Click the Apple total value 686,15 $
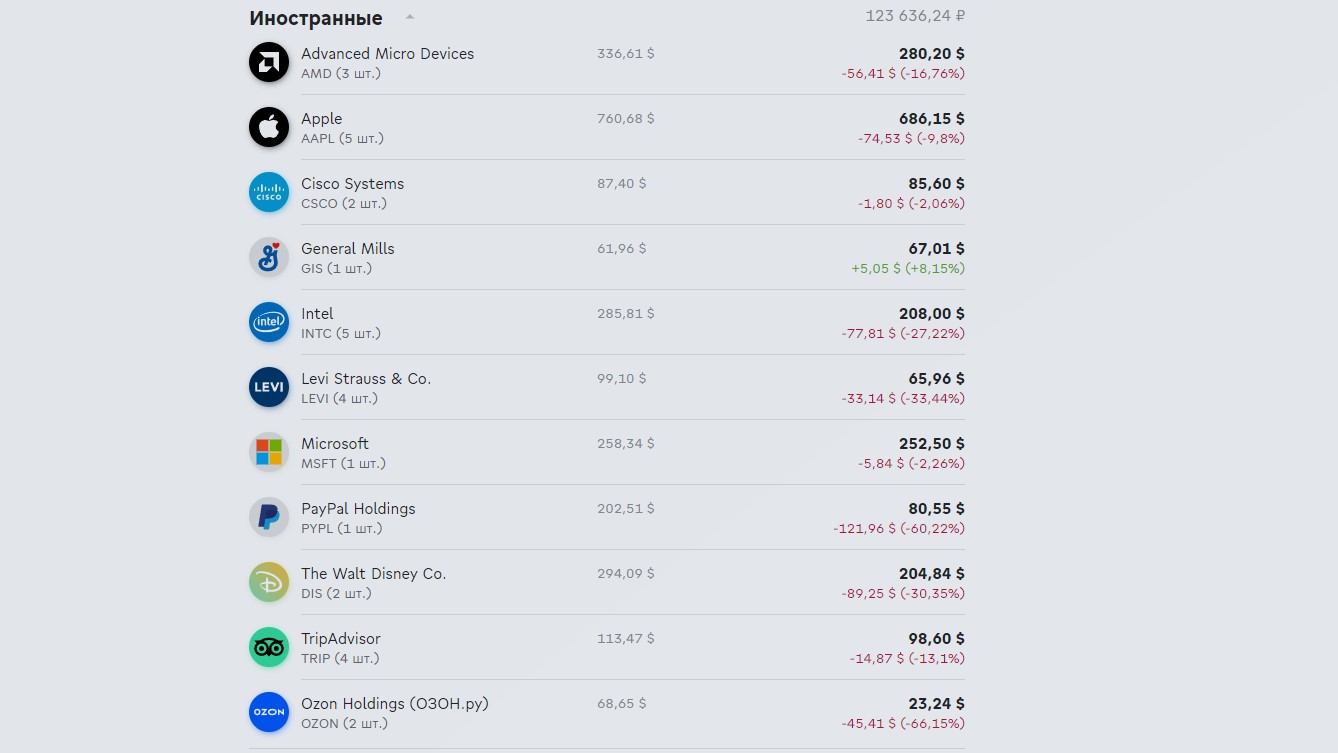Image resolution: width=1338 pixels, height=753 pixels. (932, 118)
